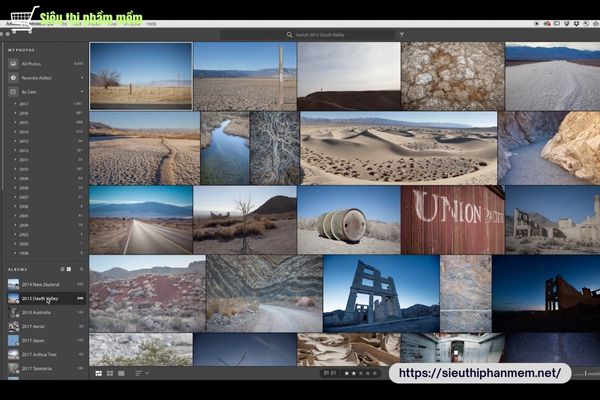Open the filter funnel next to search

pyautogui.click(x=402, y=35)
